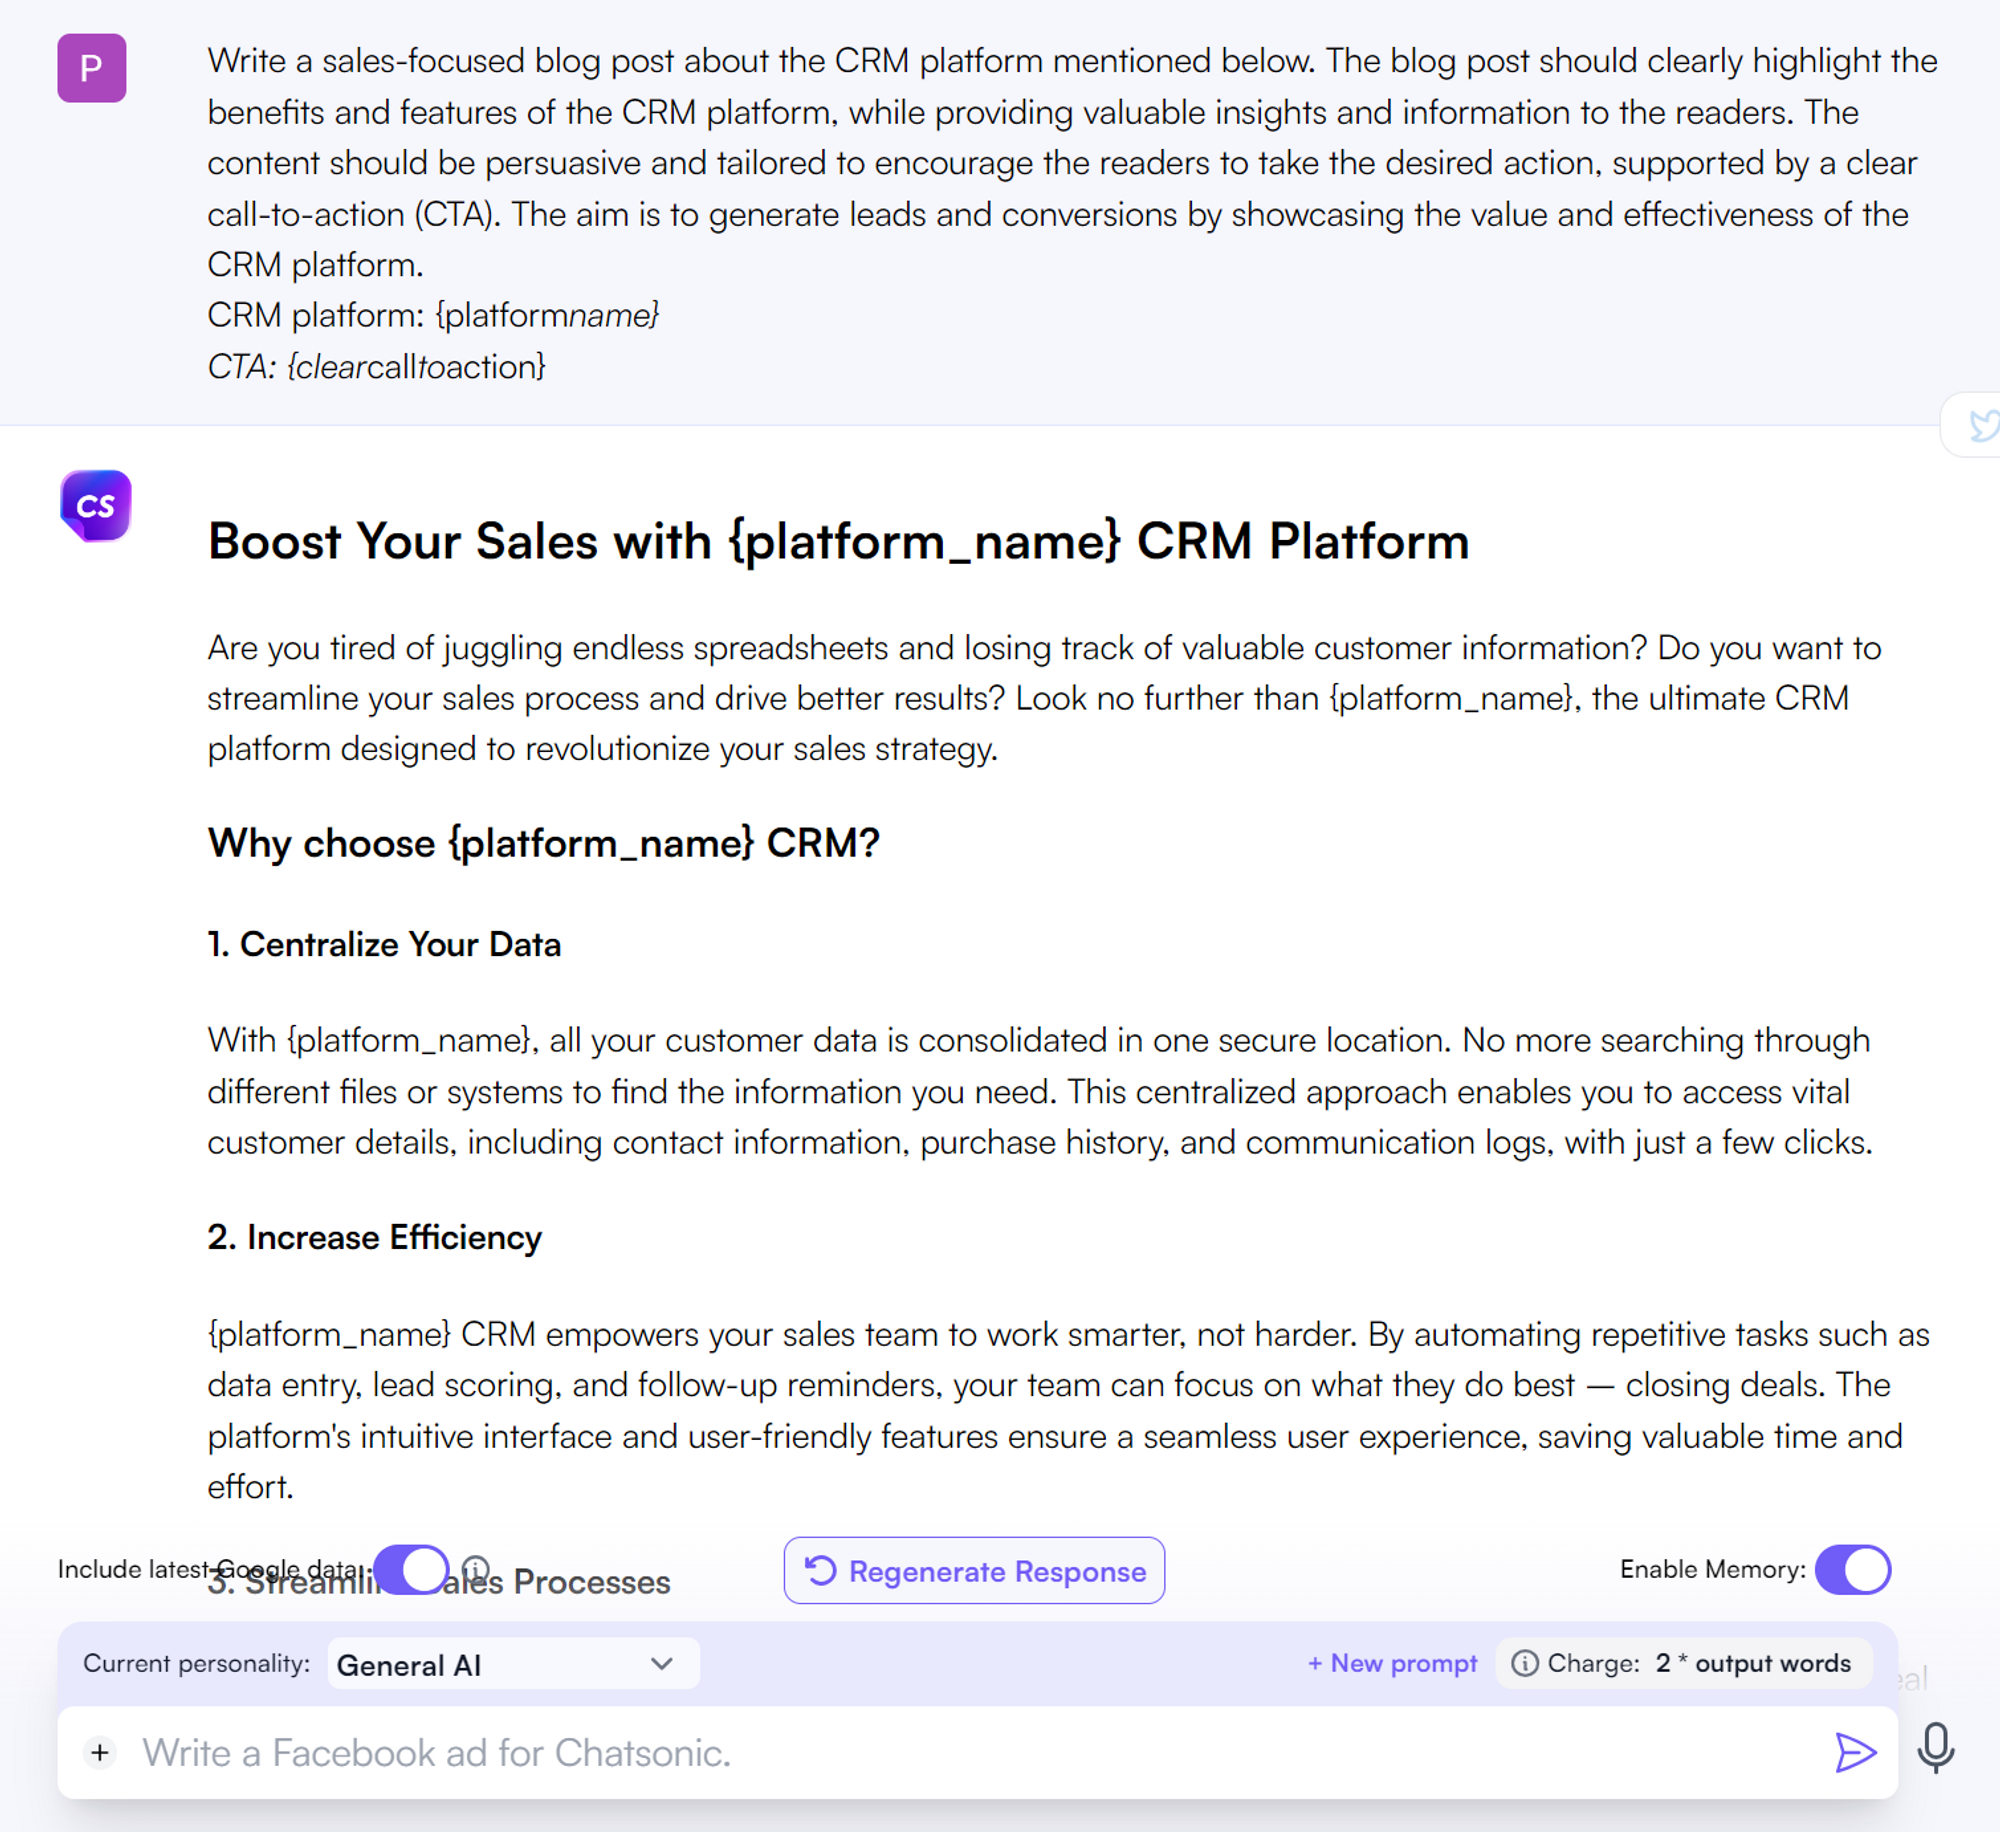
Task: Click the Increase Efficiency subheading
Action: (374, 1237)
